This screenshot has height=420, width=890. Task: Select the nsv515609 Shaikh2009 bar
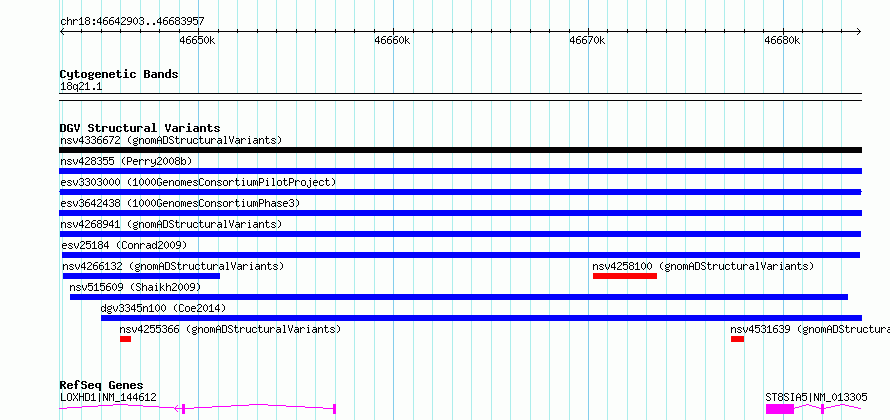pyautogui.click(x=459, y=297)
